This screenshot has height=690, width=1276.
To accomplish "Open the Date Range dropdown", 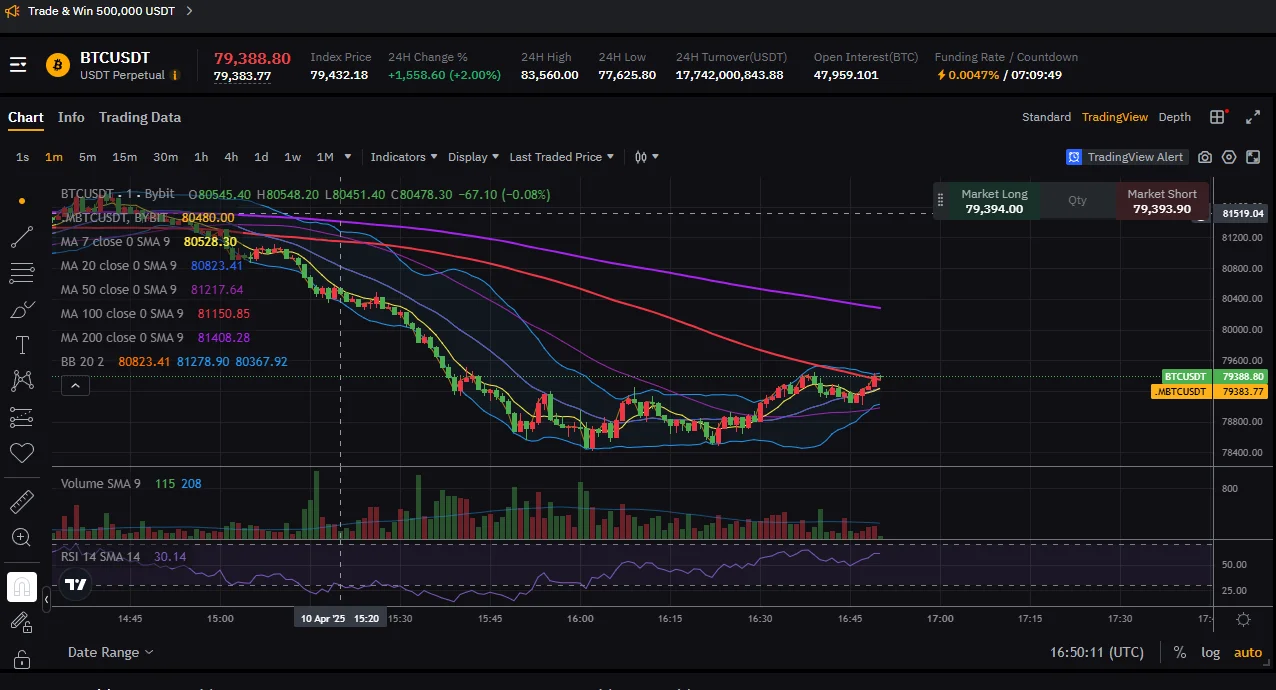I will point(111,652).
